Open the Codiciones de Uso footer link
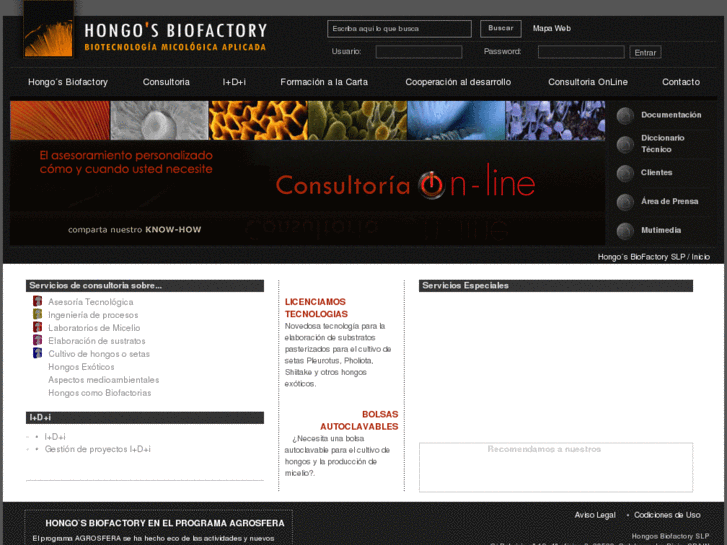Screen dimensions: 727x545 click(667, 515)
